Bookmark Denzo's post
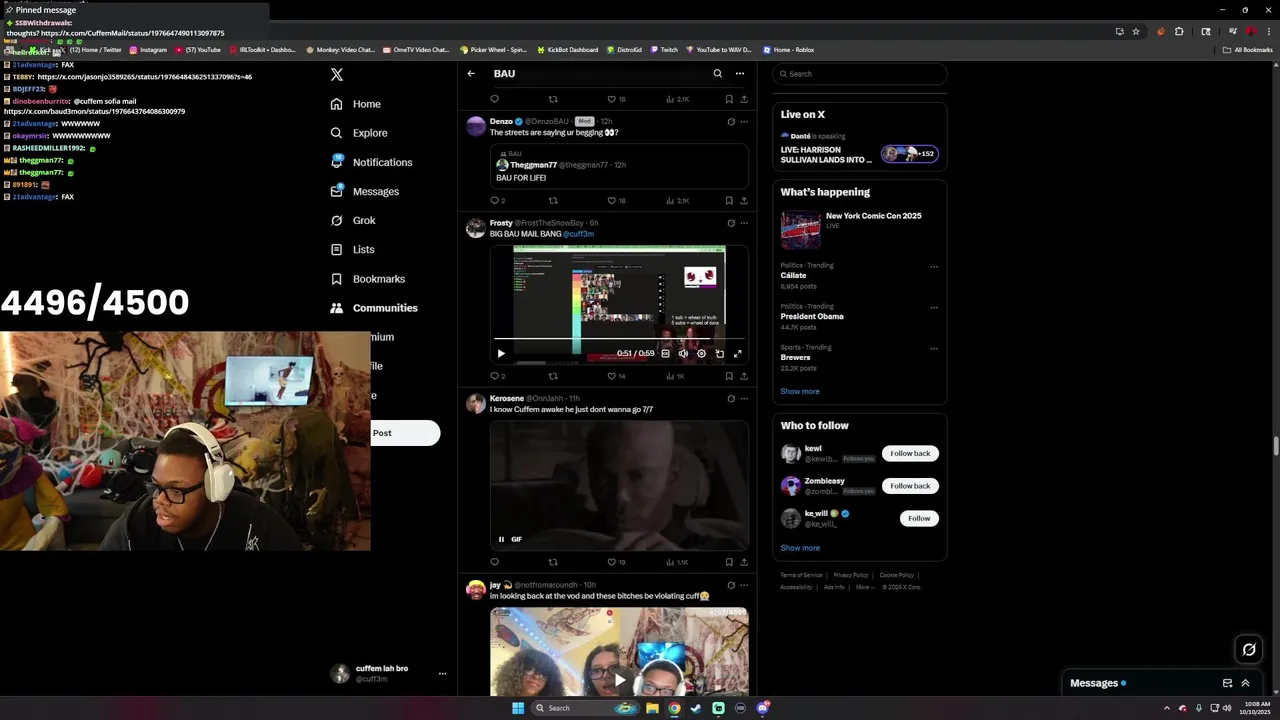 pyautogui.click(x=729, y=201)
